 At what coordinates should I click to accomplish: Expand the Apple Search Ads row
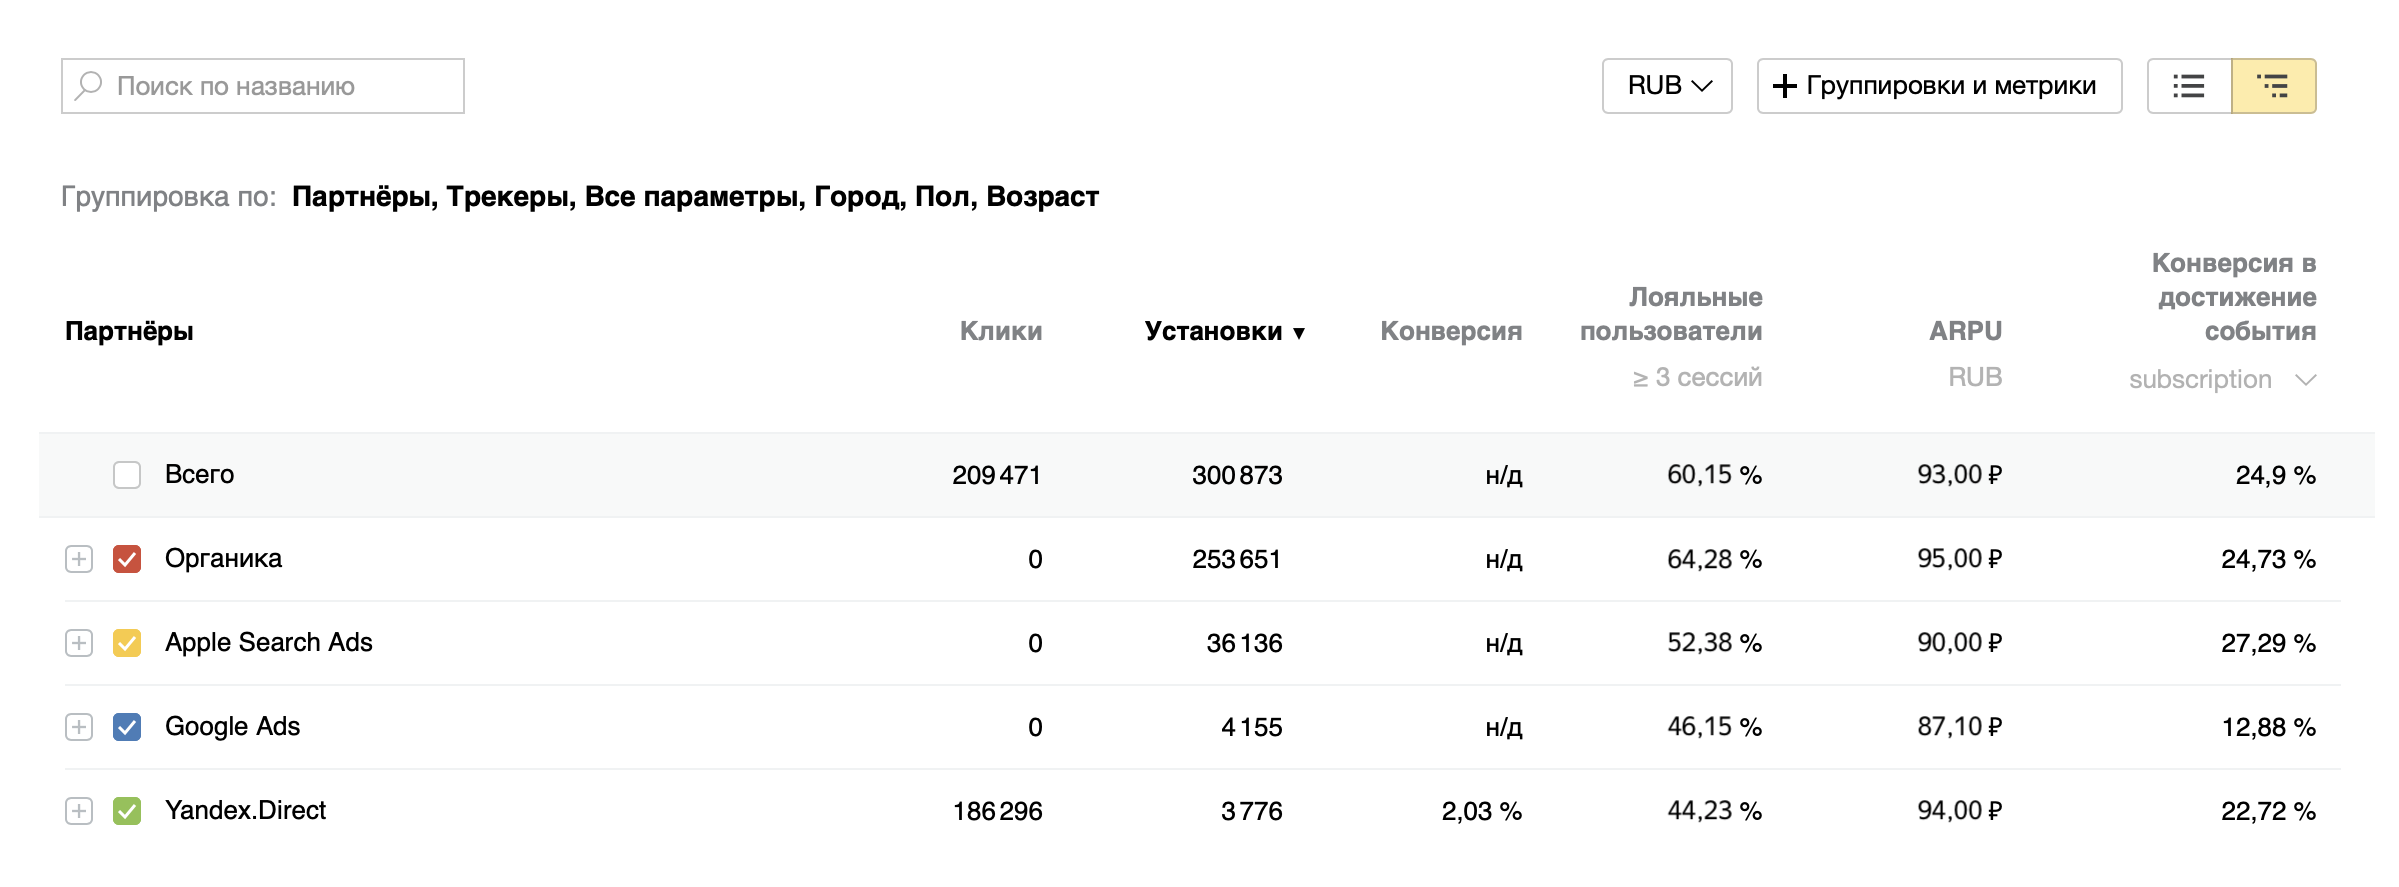[79, 643]
